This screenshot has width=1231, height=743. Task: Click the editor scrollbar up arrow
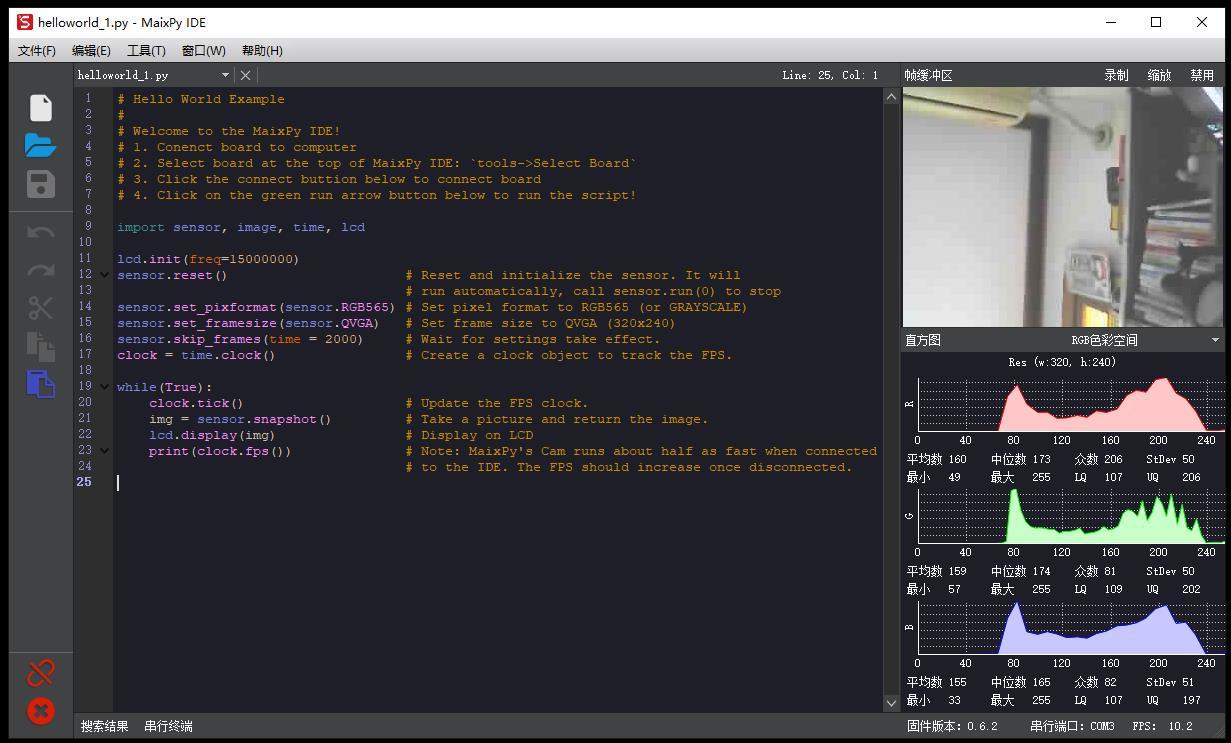891,97
